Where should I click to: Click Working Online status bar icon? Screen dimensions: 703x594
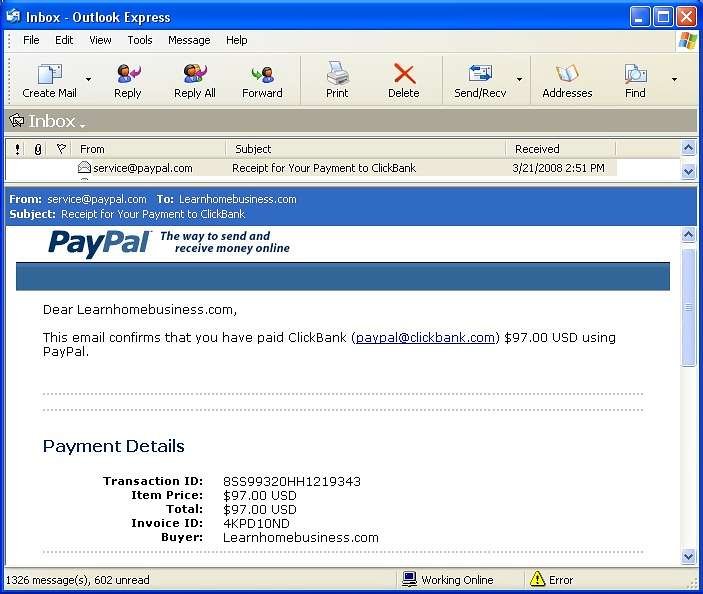(409, 579)
